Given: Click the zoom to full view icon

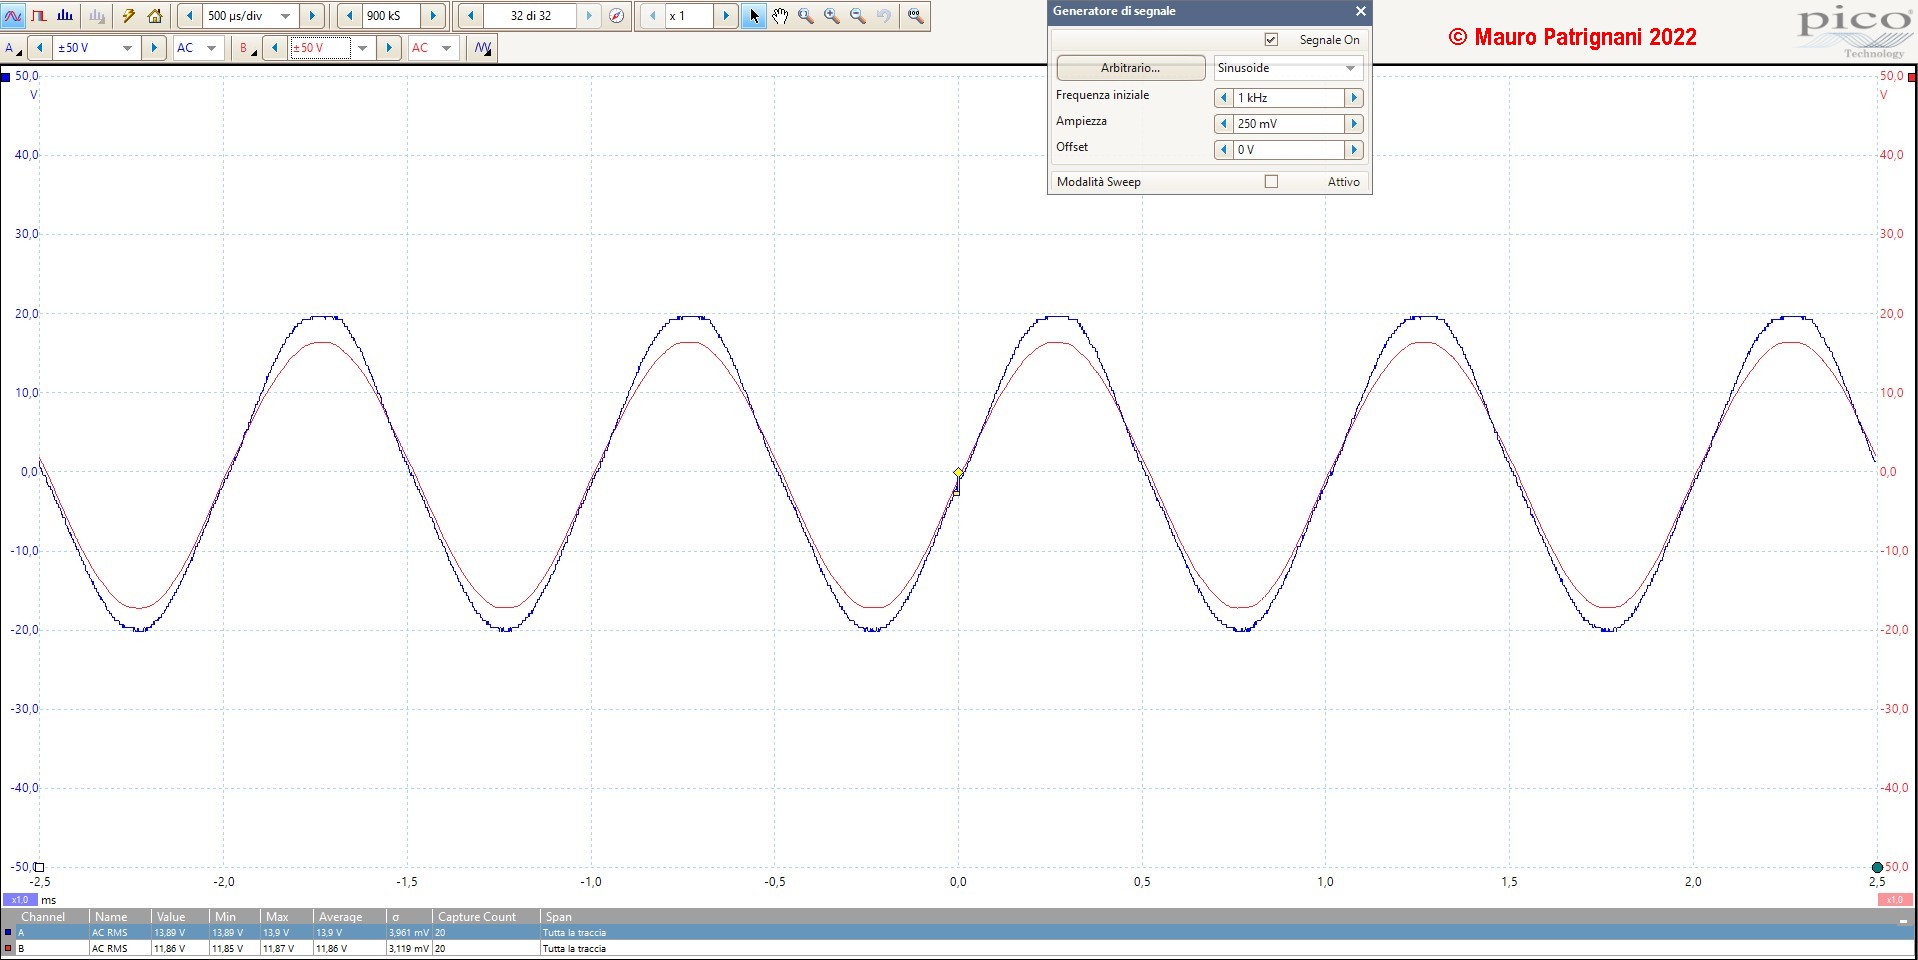Looking at the screenshot, I should pos(915,16).
